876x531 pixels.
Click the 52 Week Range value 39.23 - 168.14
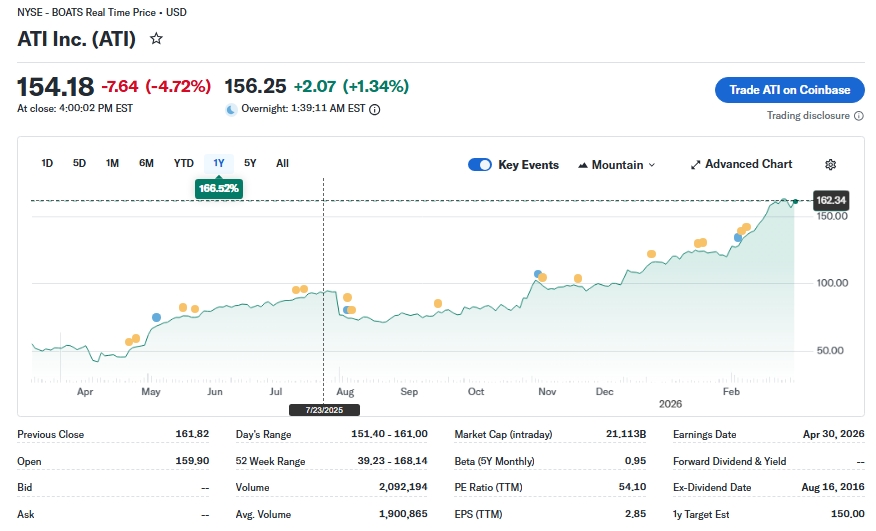pyautogui.click(x=392, y=461)
